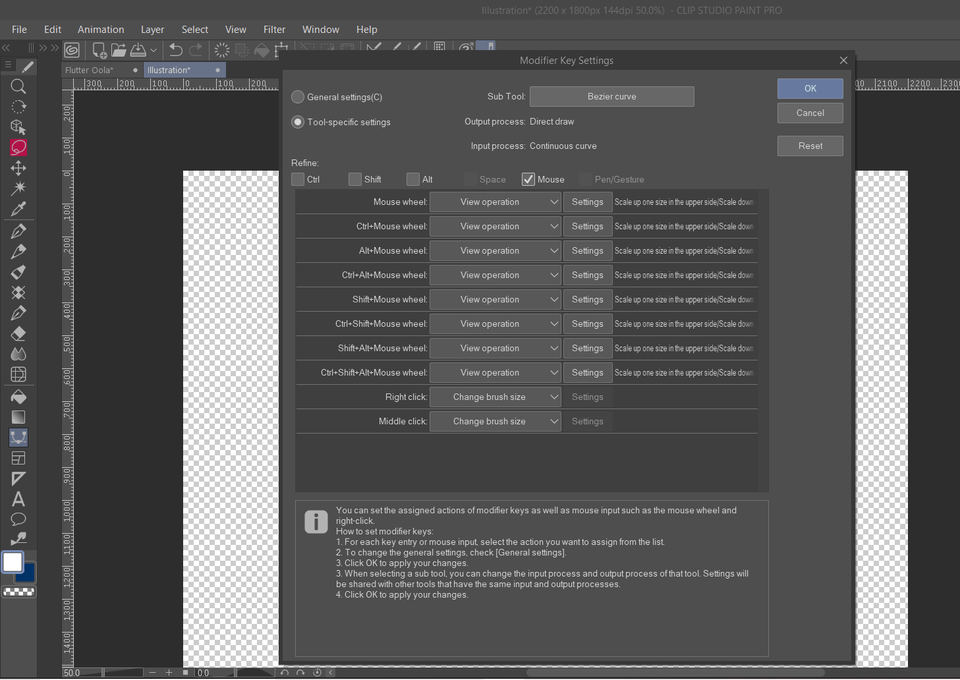This screenshot has height=680, width=960.
Task: Select the paint bucket Fill tool
Action: click(18, 397)
